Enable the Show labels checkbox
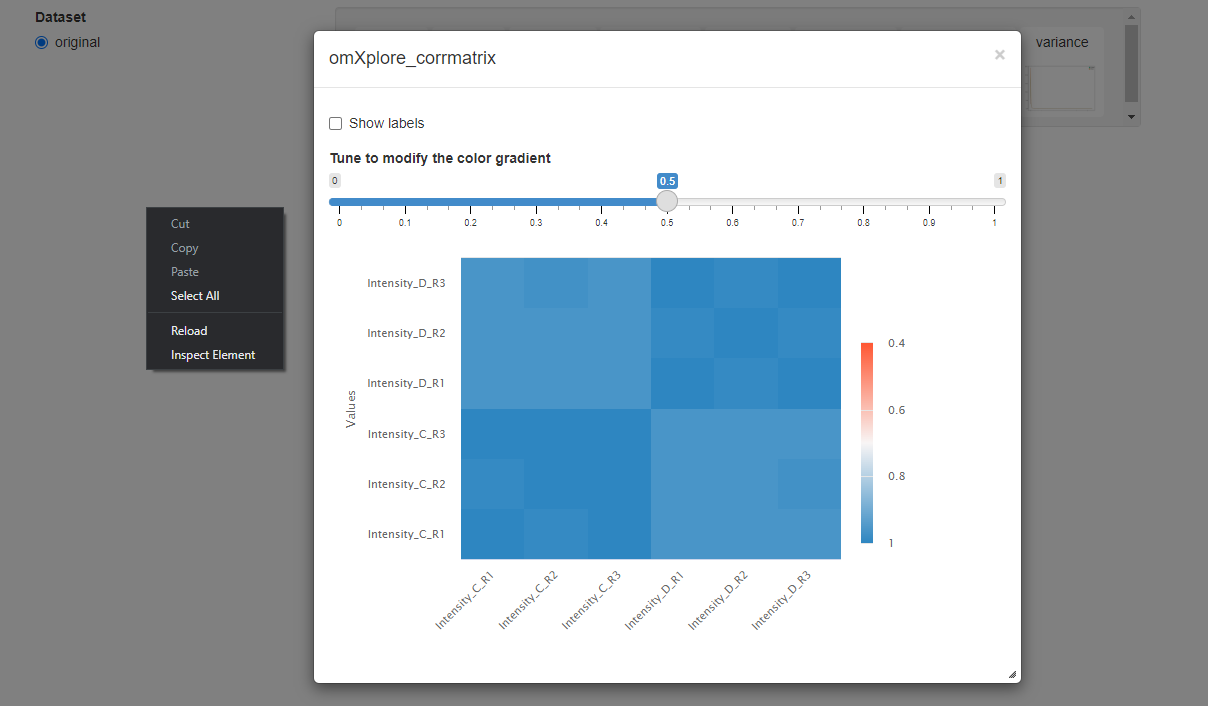This screenshot has width=1208, height=706. (336, 124)
